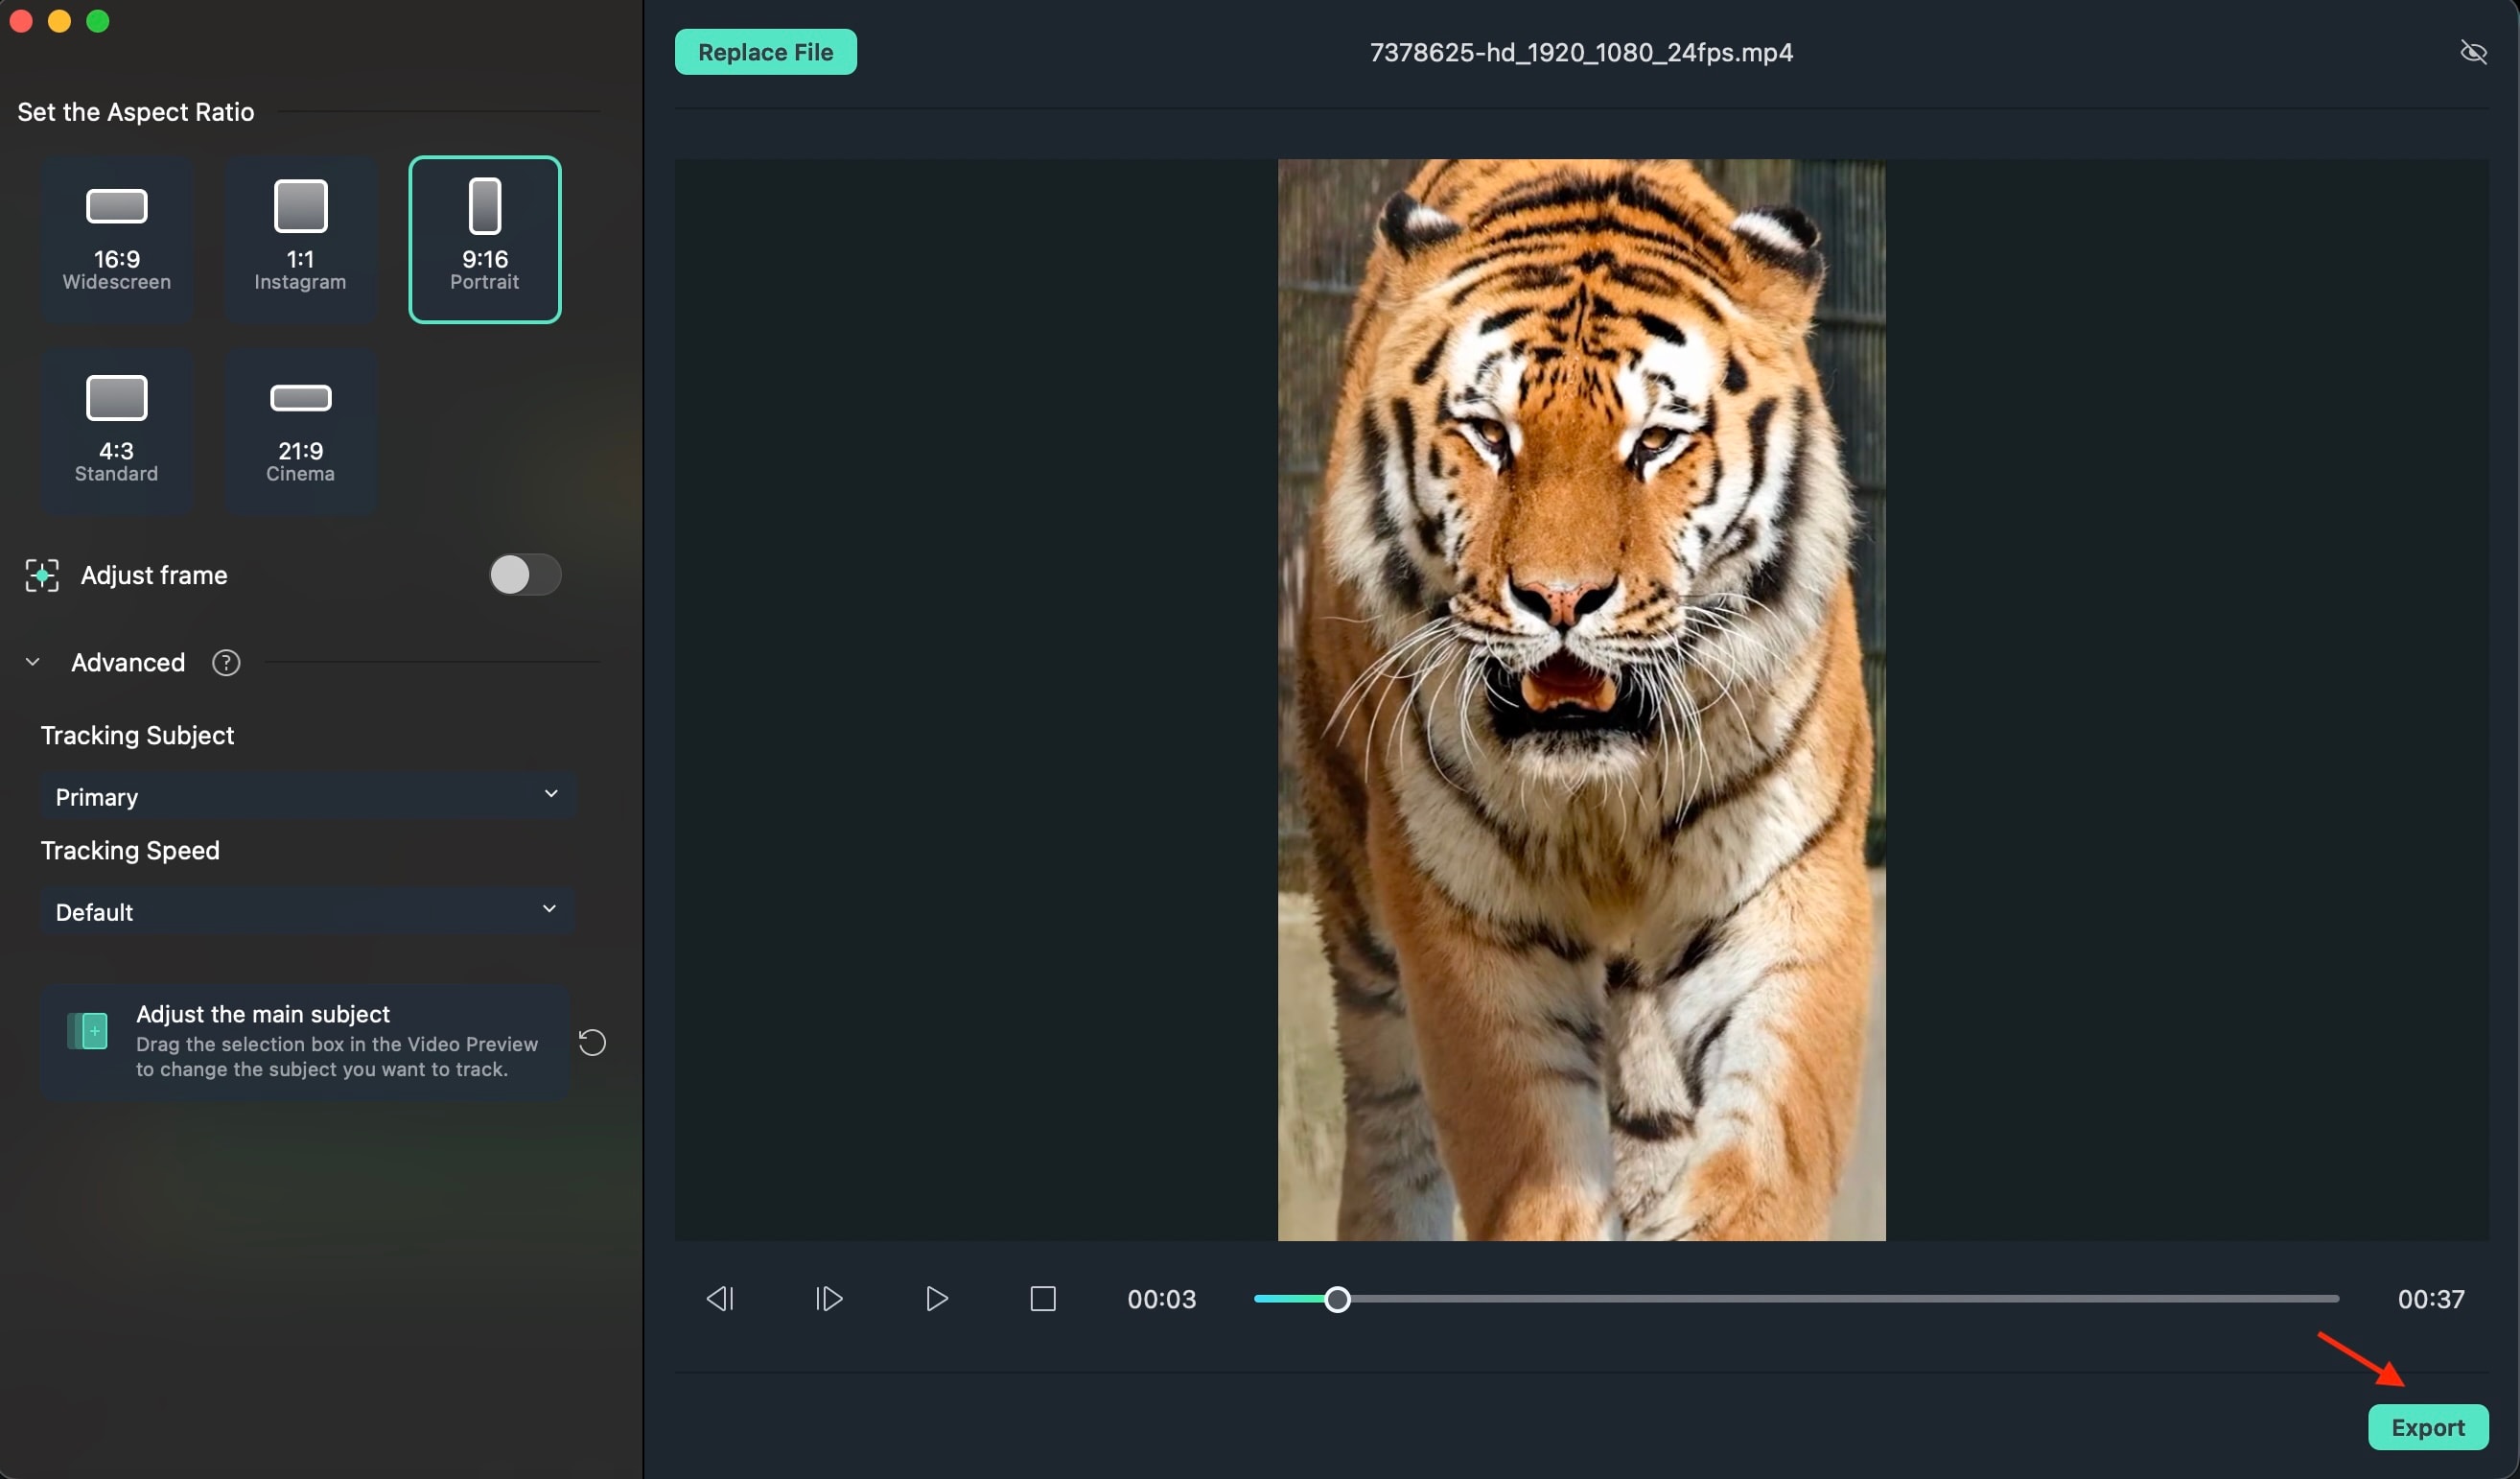Enable the Adjust frame toggle
The height and width of the screenshot is (1479, 2520).
[x=524, y=574]
